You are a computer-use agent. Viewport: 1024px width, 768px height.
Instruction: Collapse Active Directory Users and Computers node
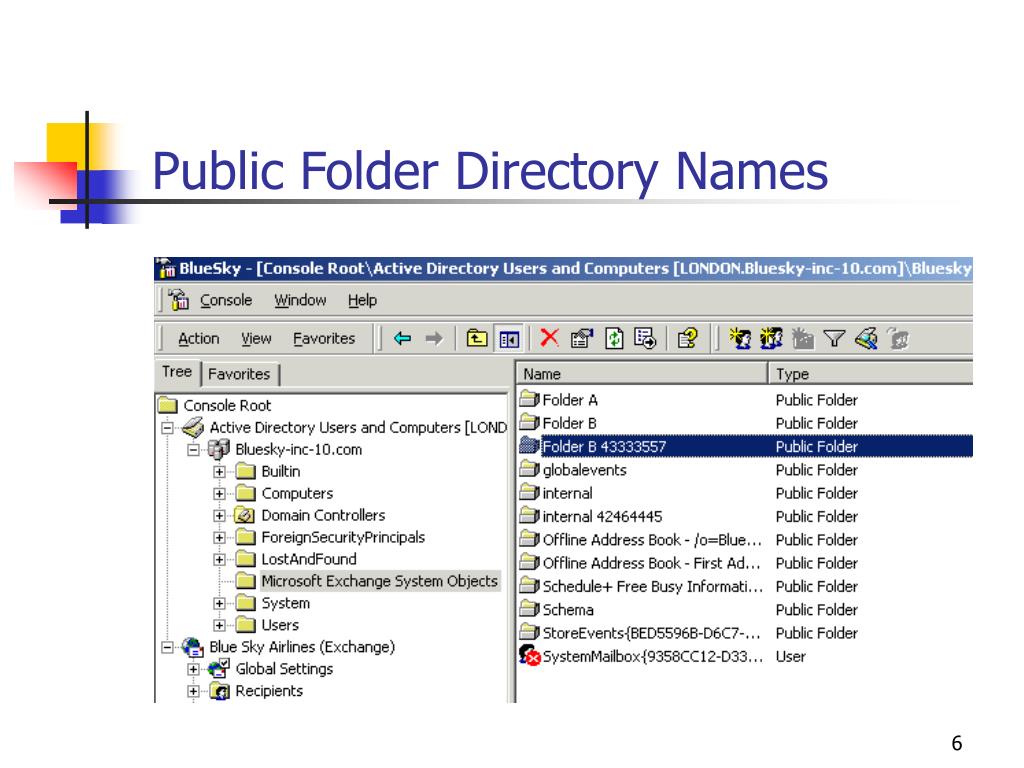[167, 428]
